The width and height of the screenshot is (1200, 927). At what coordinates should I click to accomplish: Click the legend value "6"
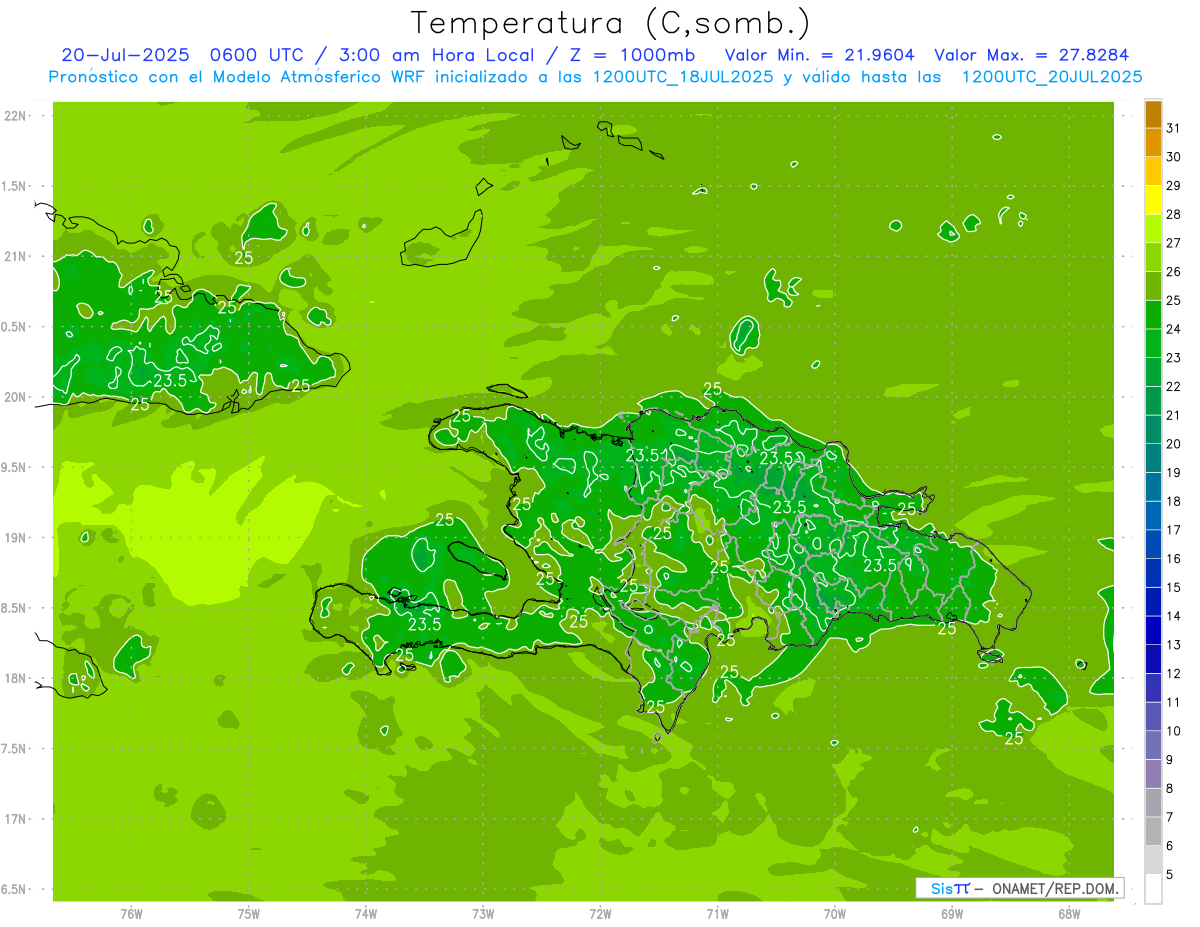[x=1169, y=846]
